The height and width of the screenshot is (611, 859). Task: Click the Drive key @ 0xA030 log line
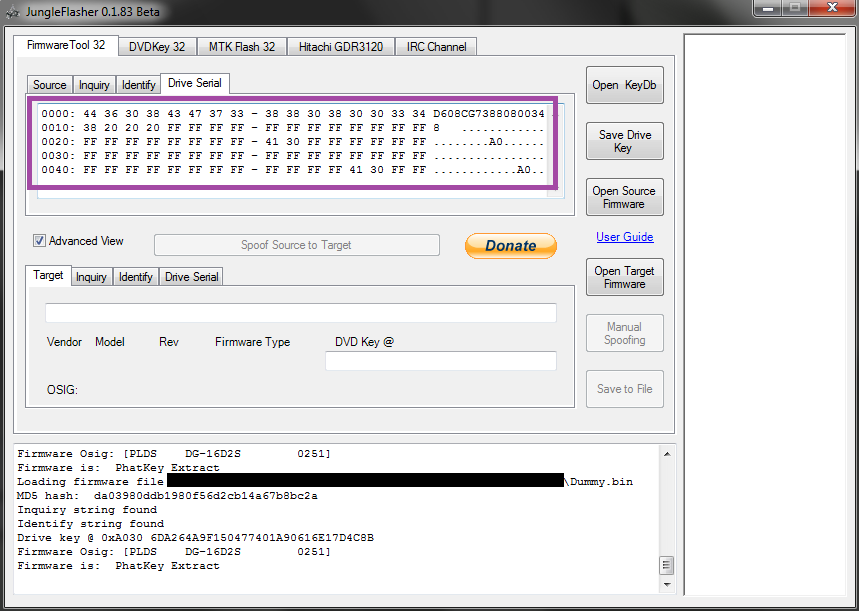tap(195, 538)
